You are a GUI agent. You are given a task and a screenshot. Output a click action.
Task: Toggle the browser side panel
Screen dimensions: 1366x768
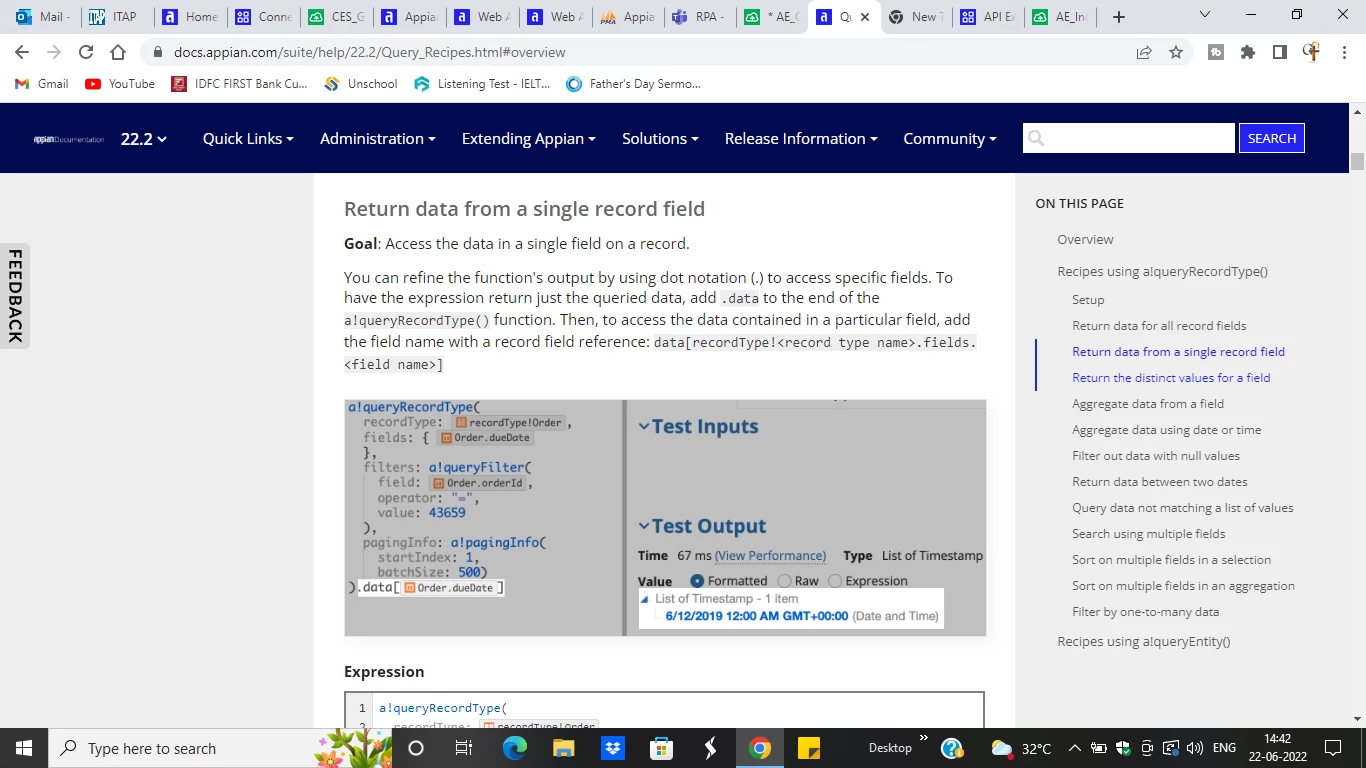[1279, 52]
